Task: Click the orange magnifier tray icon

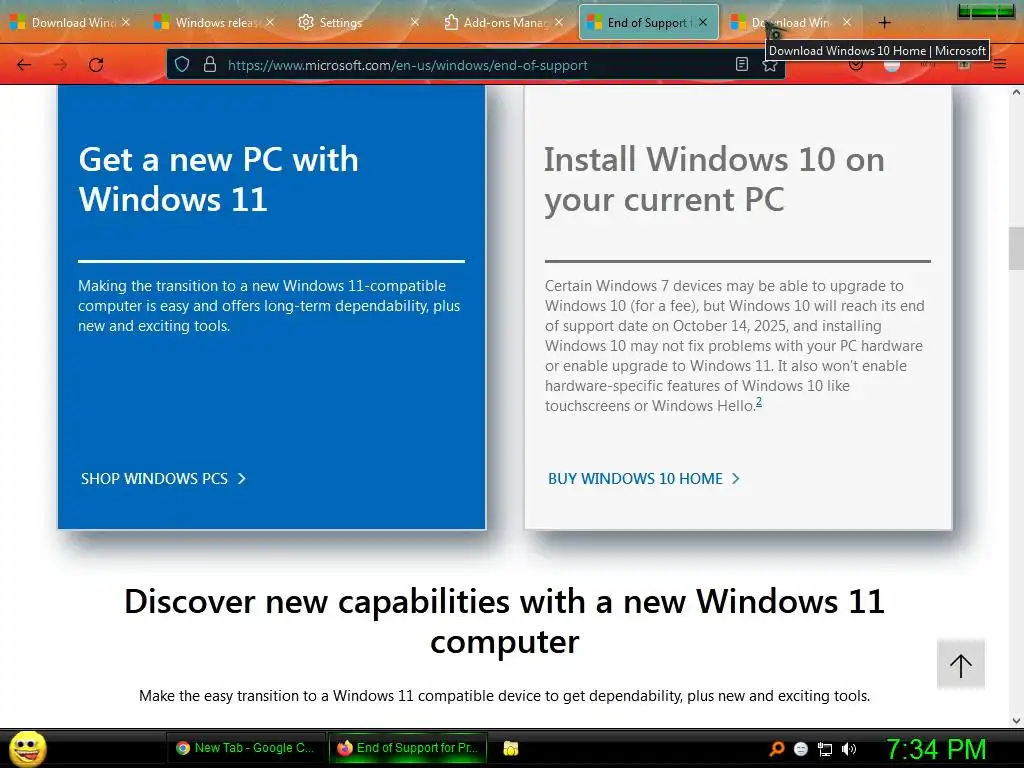Action: [x=776, y=748]
